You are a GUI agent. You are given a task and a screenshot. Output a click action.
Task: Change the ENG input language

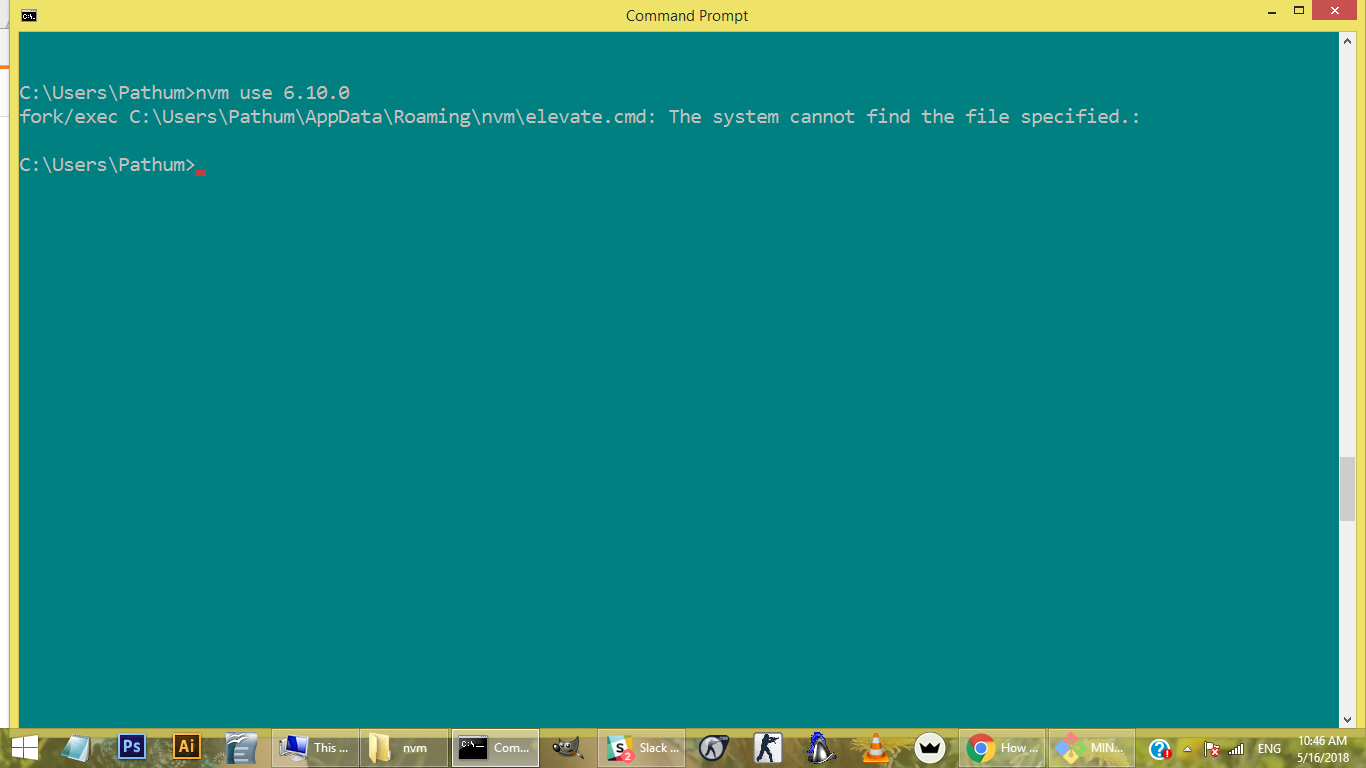[1269, 749]
